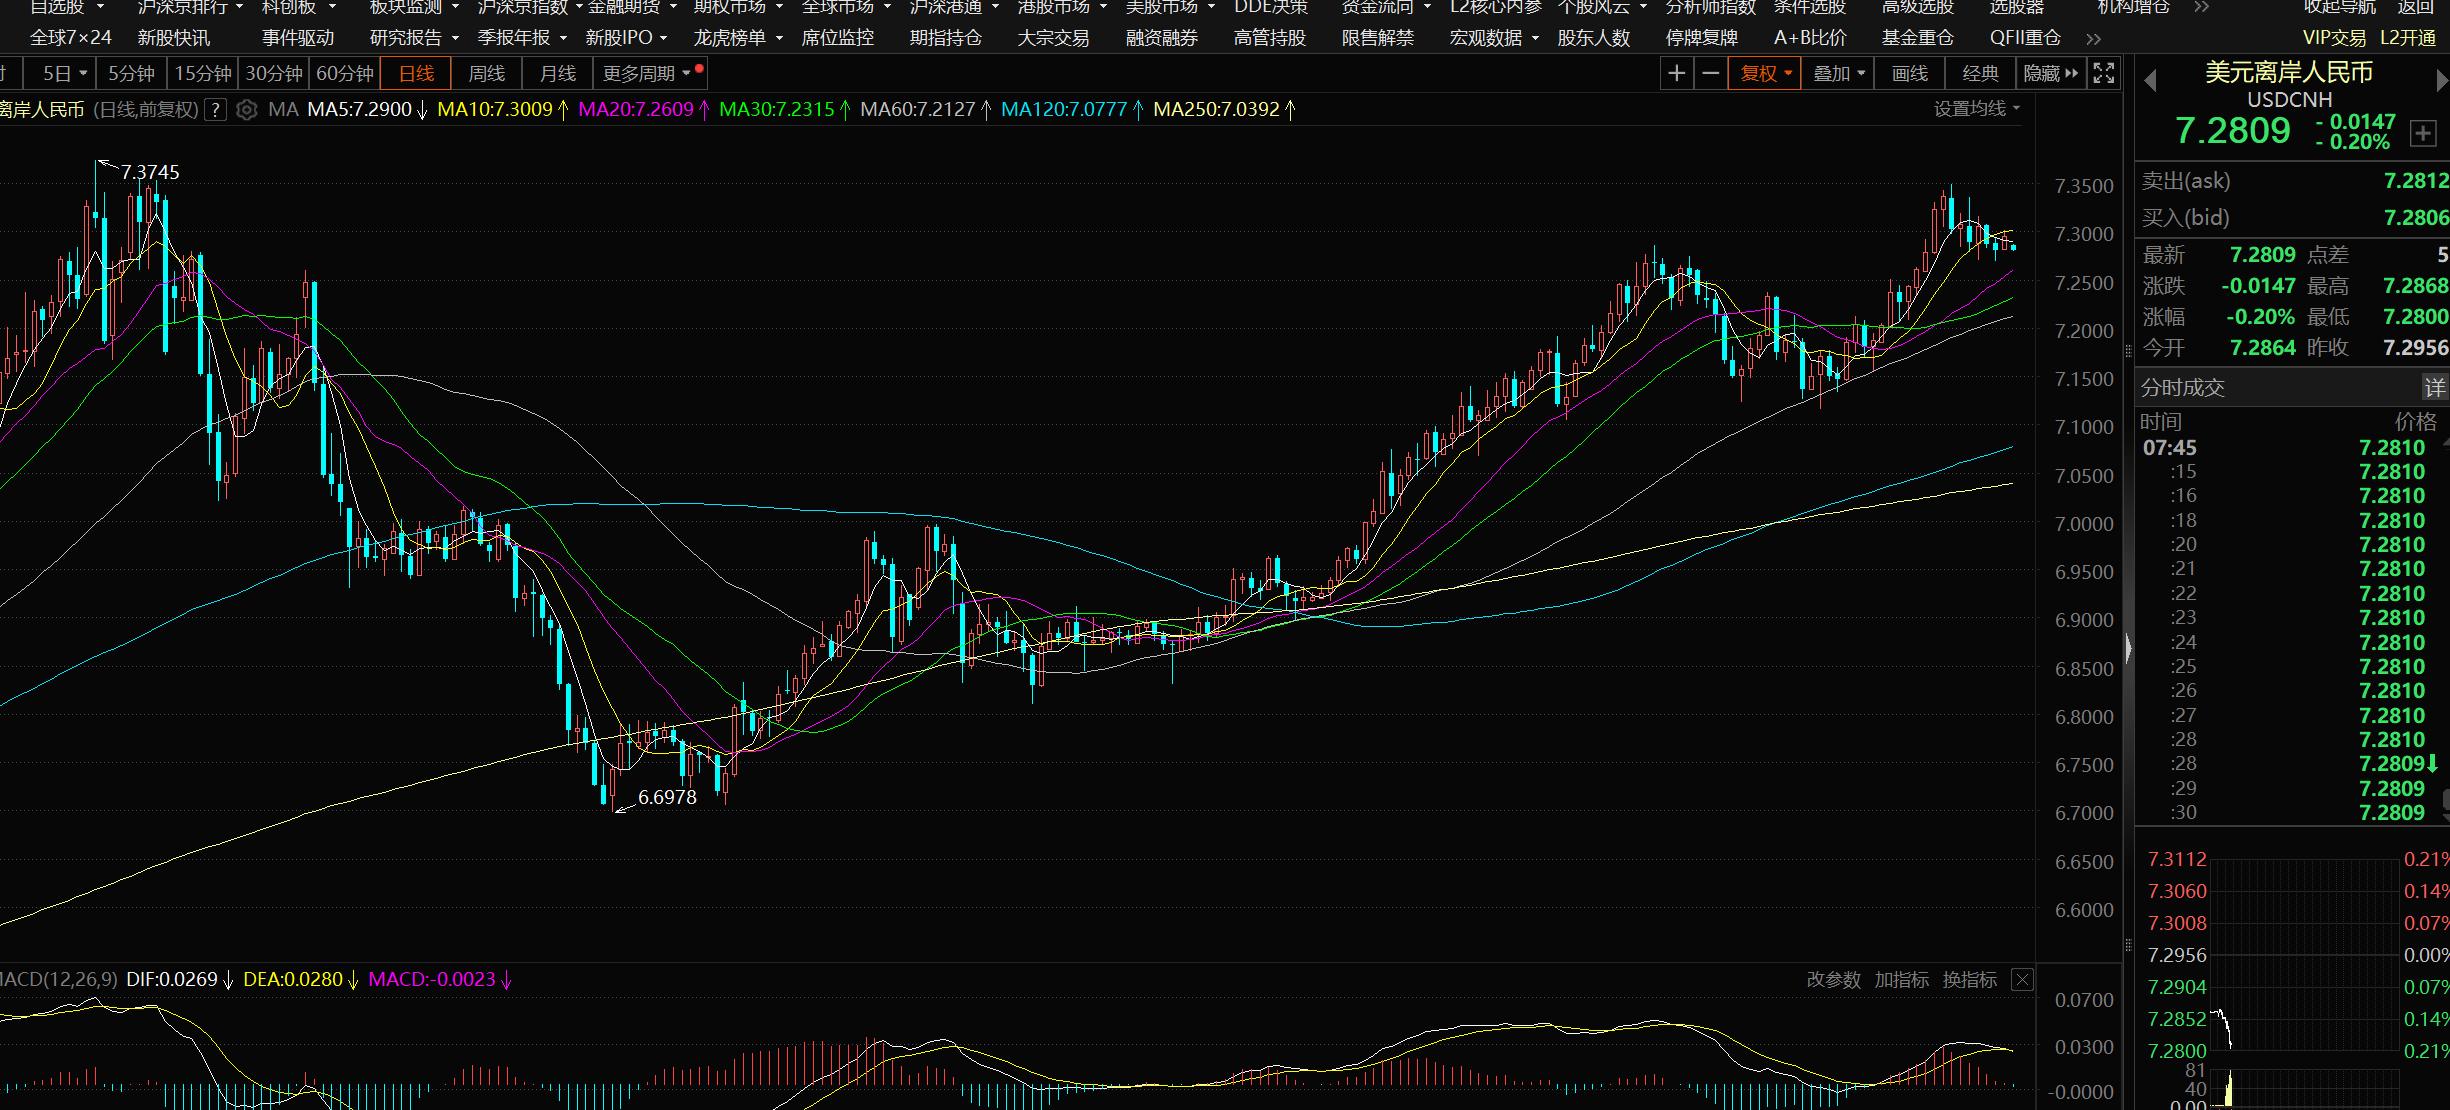The width and height of the screenshot is (2450, 1110).
Task: Expand the 叠加 overlay dropdown
Action: (x=1839, y=73)
